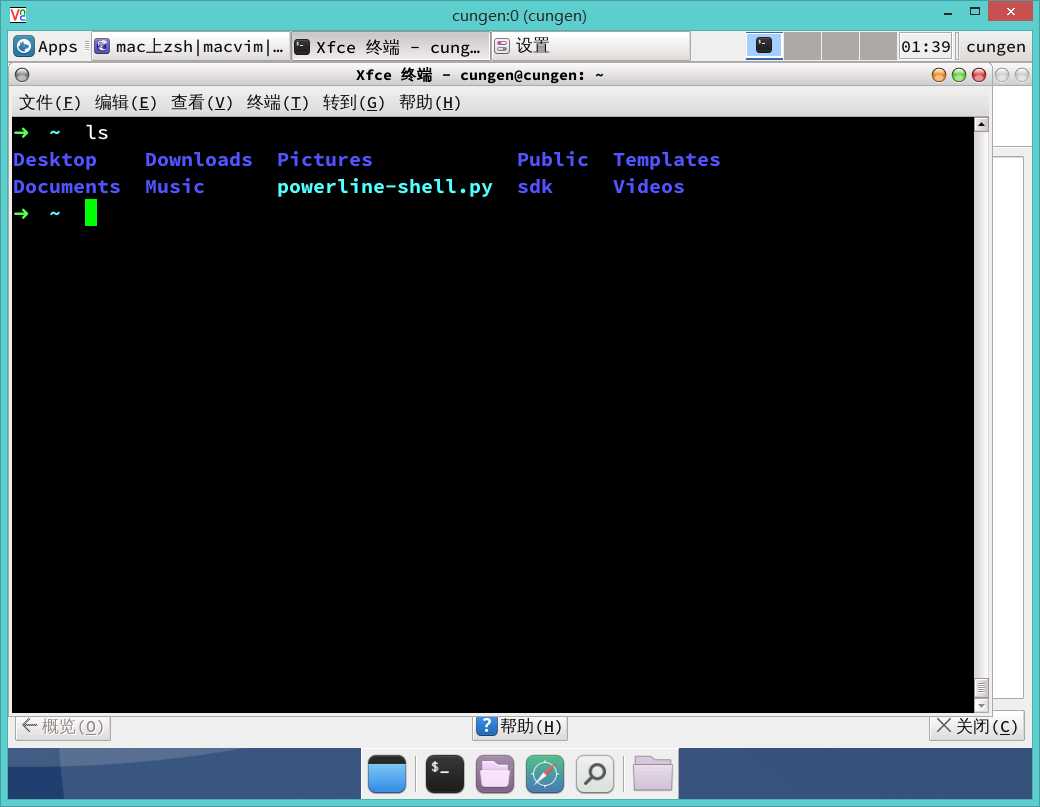Switch to the 设置 taskbar window
The image size is (1040, 807).
tap(590, 46)
